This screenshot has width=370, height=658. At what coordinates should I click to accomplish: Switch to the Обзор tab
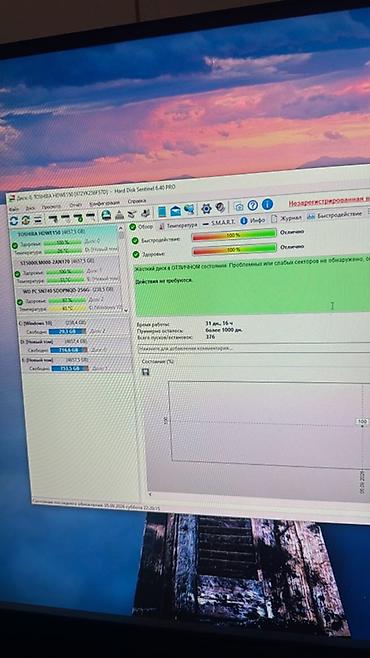tap(142, 227)
